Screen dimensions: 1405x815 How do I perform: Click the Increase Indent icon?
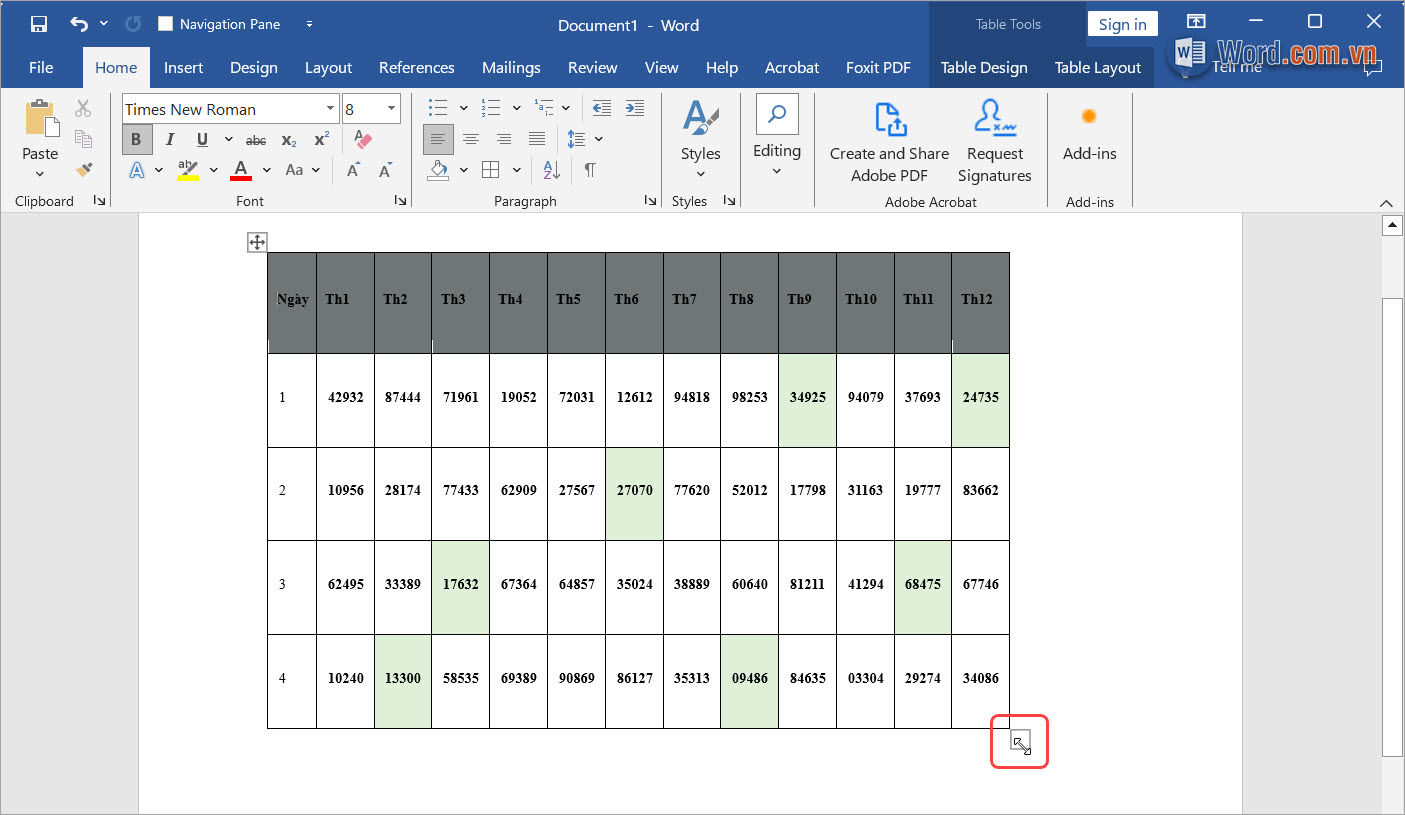pyautogui.click(x=634, y=108)
